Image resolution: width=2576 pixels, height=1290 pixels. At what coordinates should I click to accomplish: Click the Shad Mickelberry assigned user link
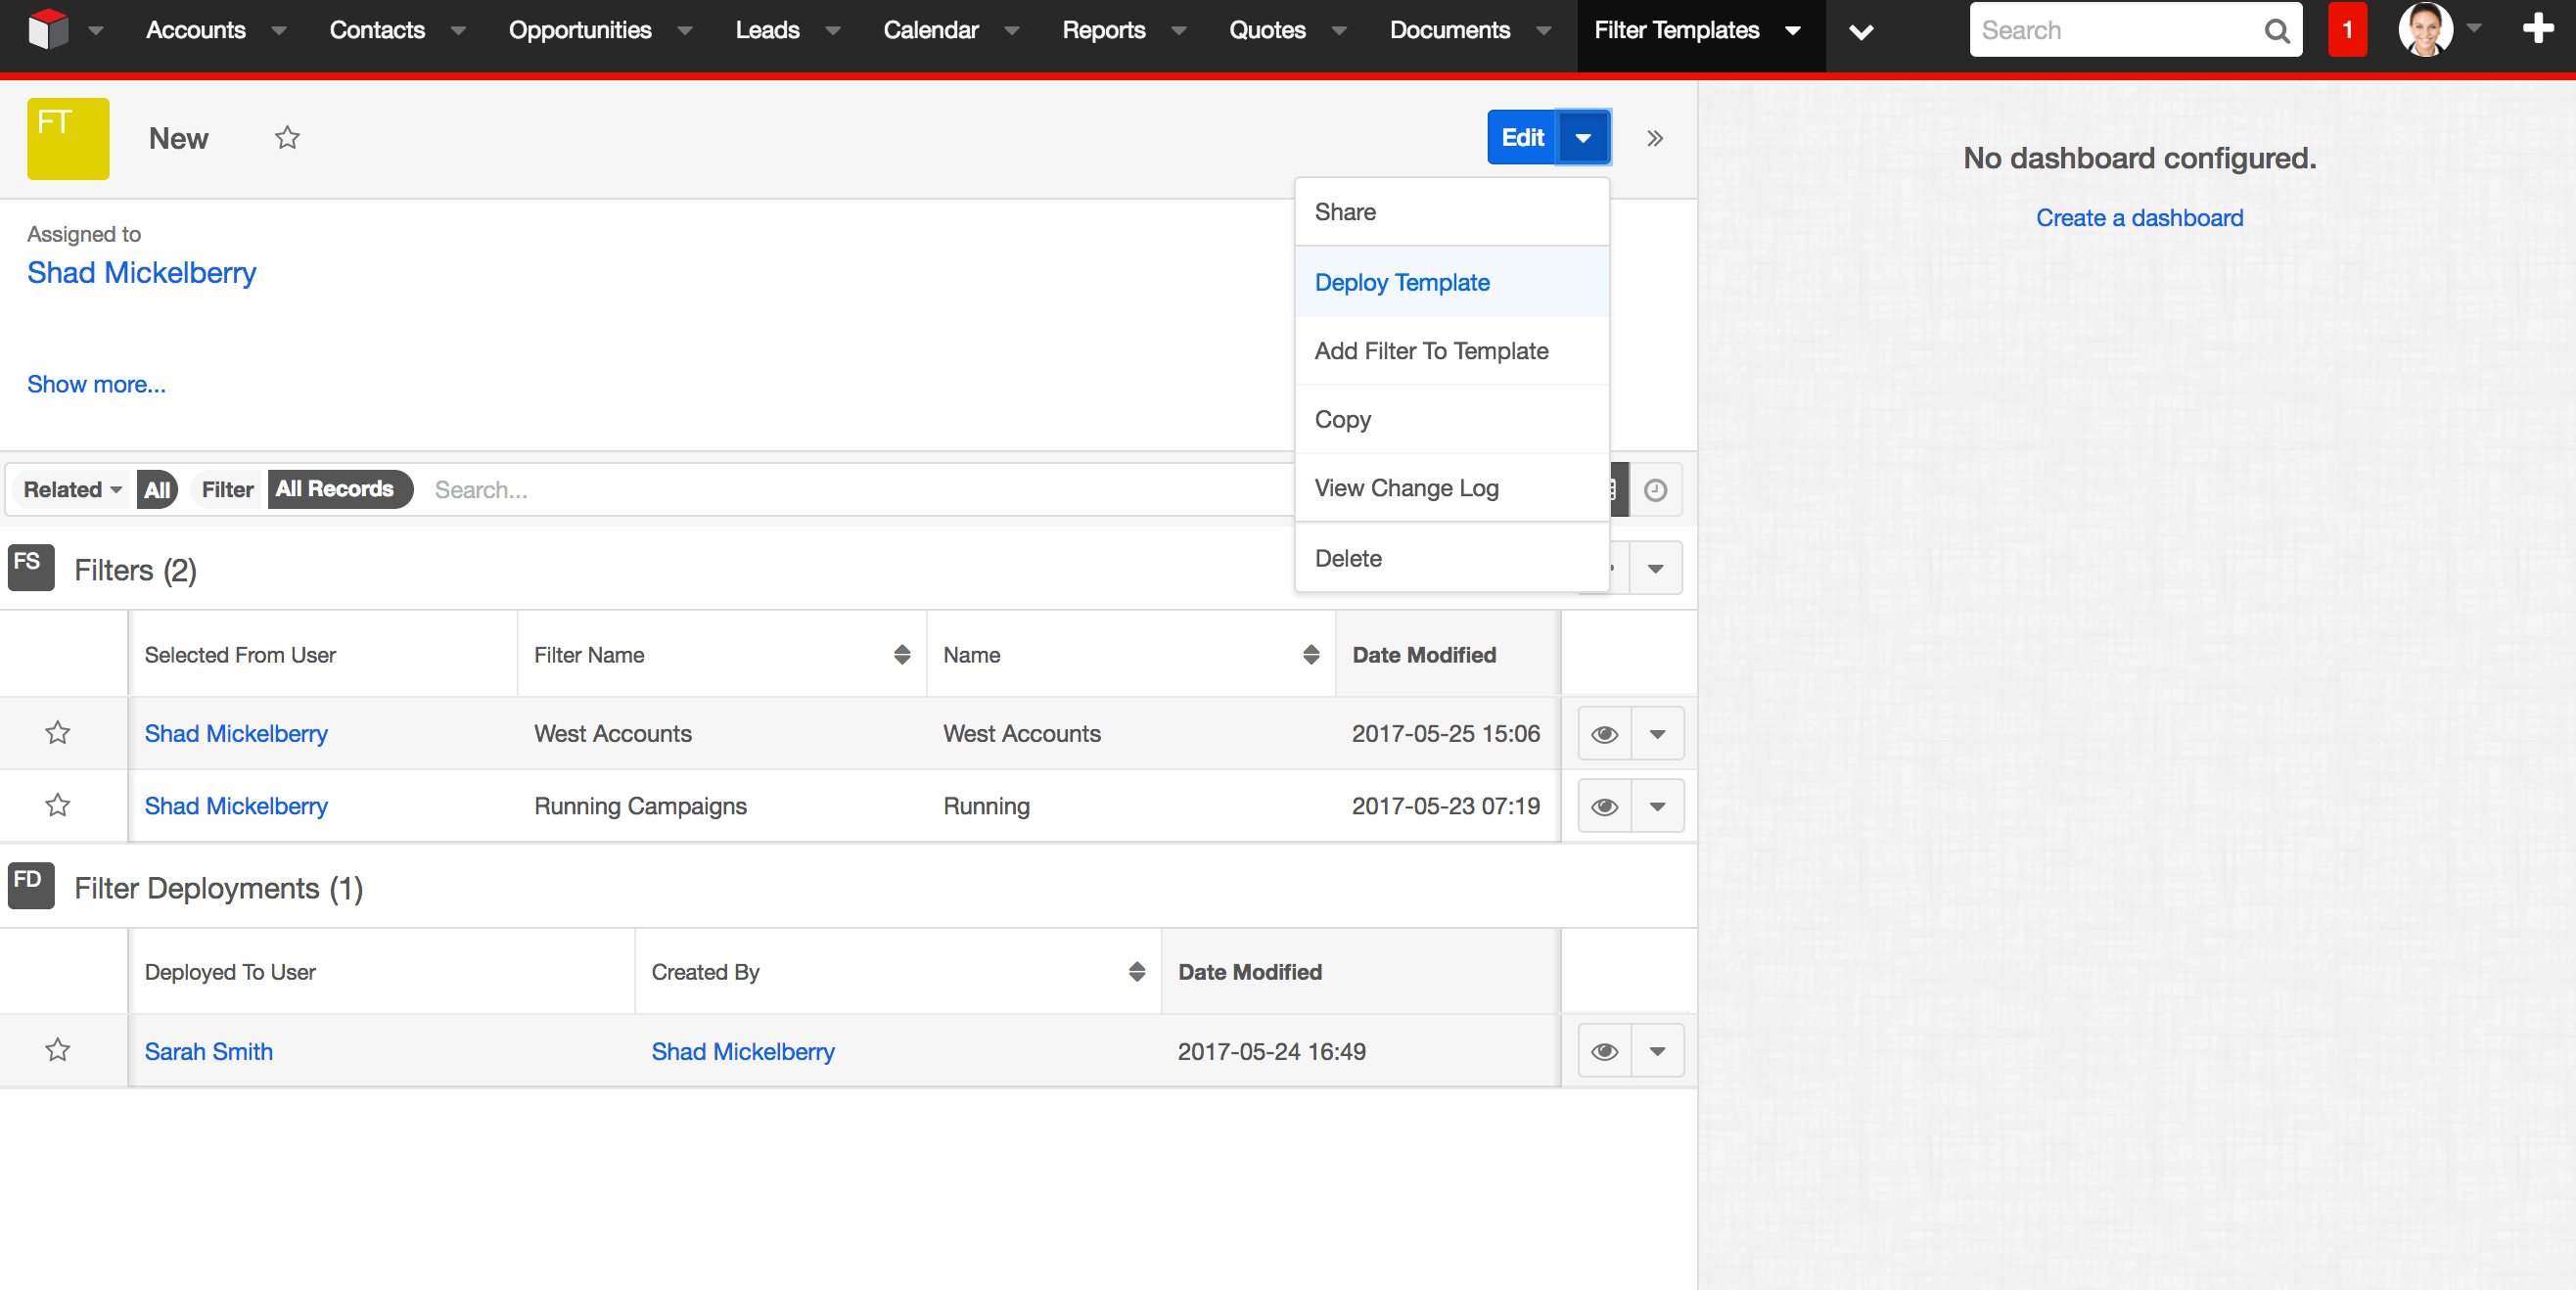pyautogui.click(x=142, y=273)
